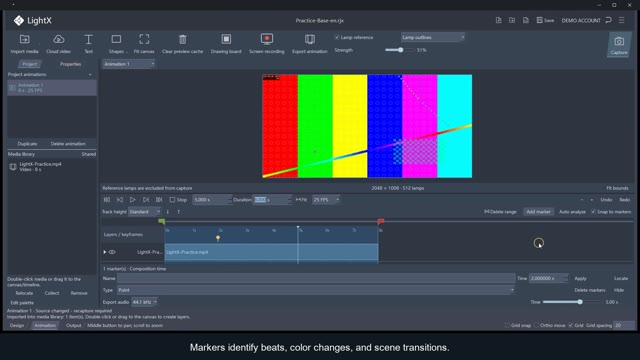This screenshot has height=360, width=640.
Task: Open the Drawing board
Action: tap(226, 44)
